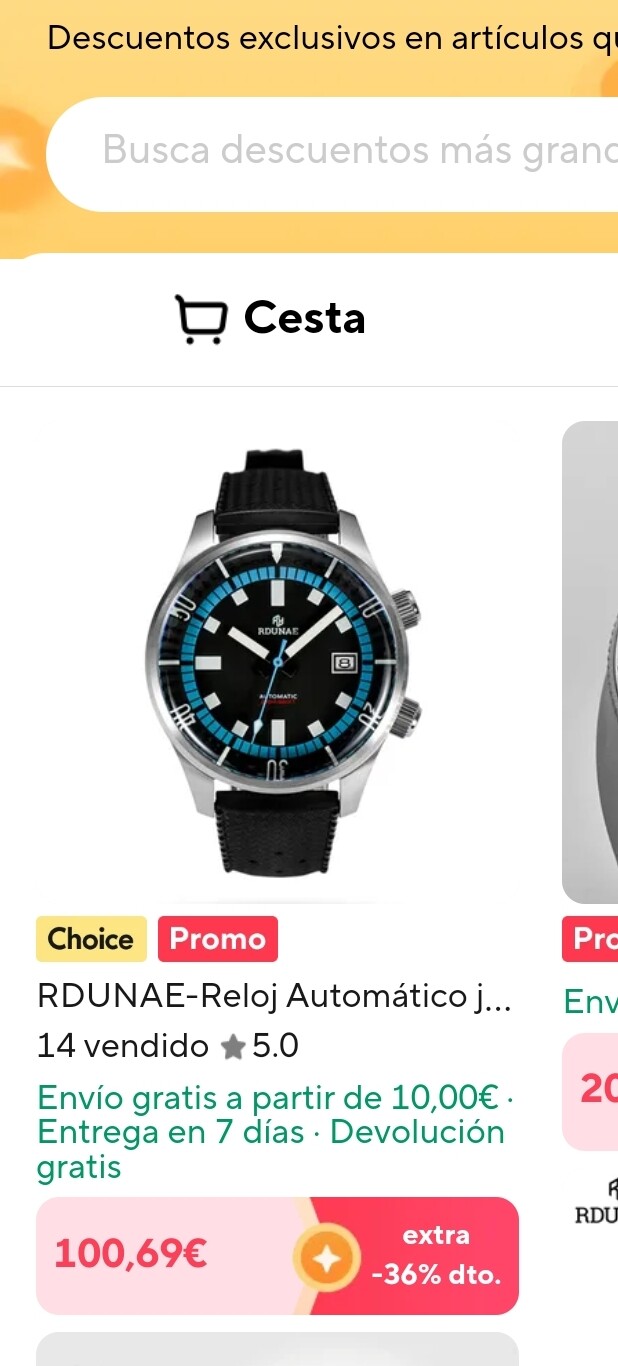The height and width of the screenshot is (1366, 618).
Task: Tap the gold coin discount icon
Action: (327, 1256)
